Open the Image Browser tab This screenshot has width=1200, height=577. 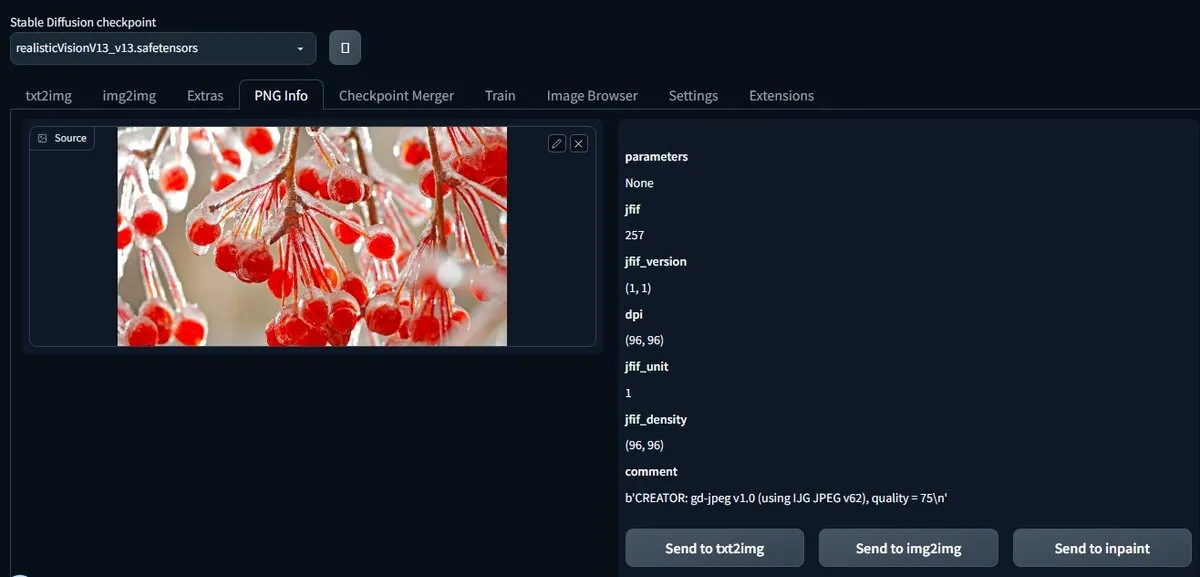click(592, 96)
